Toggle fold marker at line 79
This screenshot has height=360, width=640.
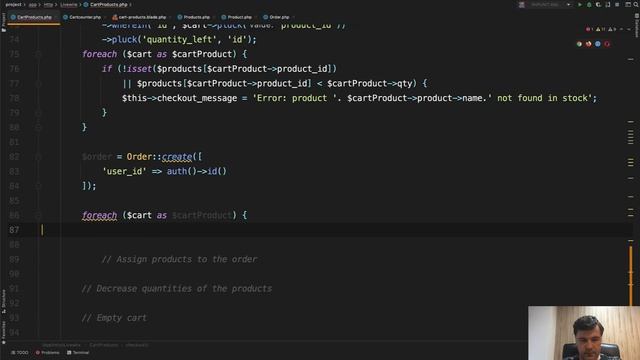[38, 113]
